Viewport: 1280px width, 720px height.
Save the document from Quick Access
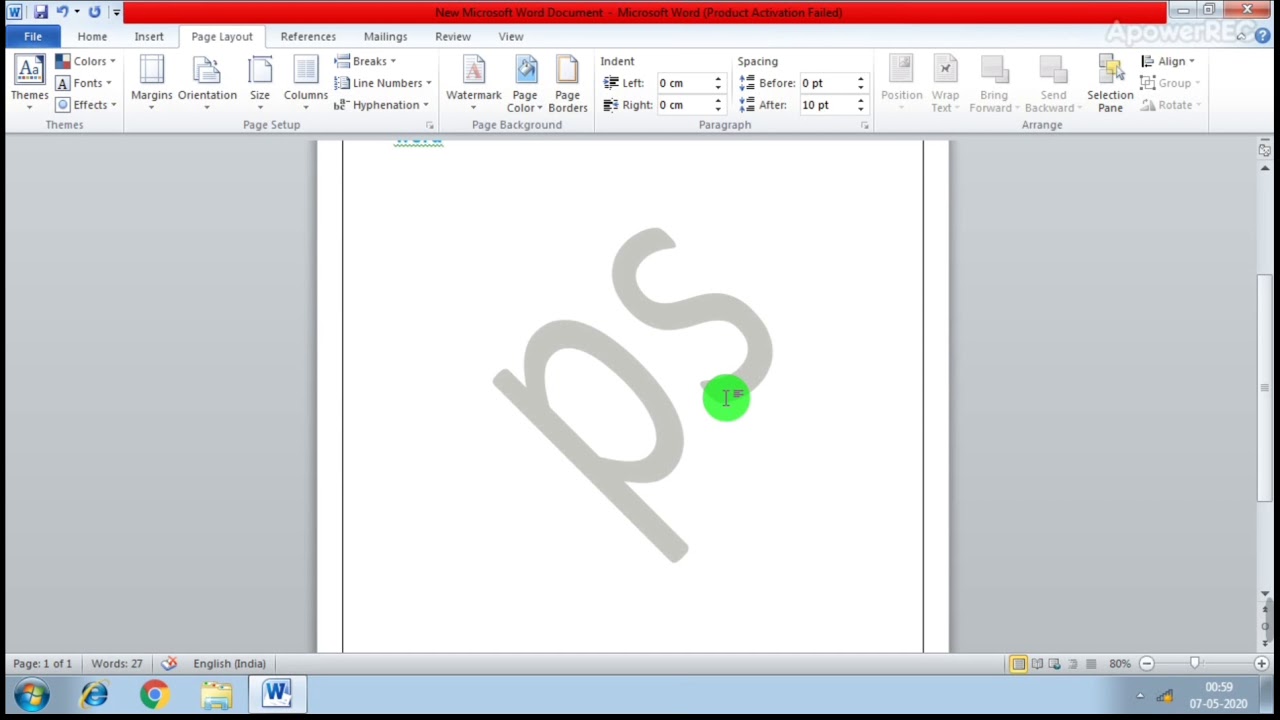pyautogui.click(x=40, y=12)
